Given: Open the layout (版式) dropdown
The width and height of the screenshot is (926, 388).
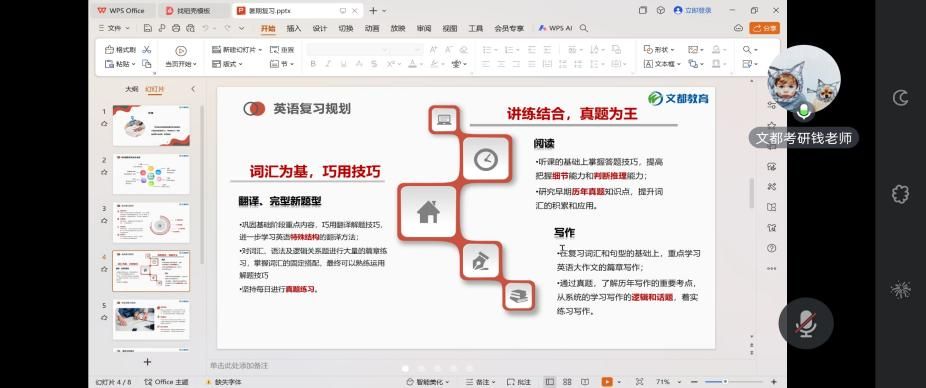Looking at the screenshot, I should [227, 64].
